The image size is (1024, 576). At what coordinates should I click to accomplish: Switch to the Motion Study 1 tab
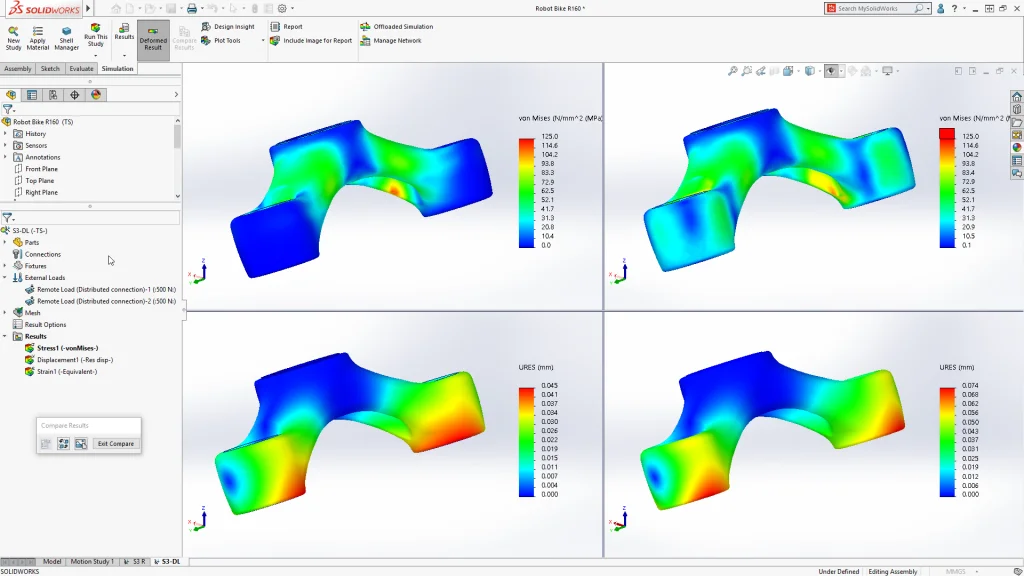[91, 562]
